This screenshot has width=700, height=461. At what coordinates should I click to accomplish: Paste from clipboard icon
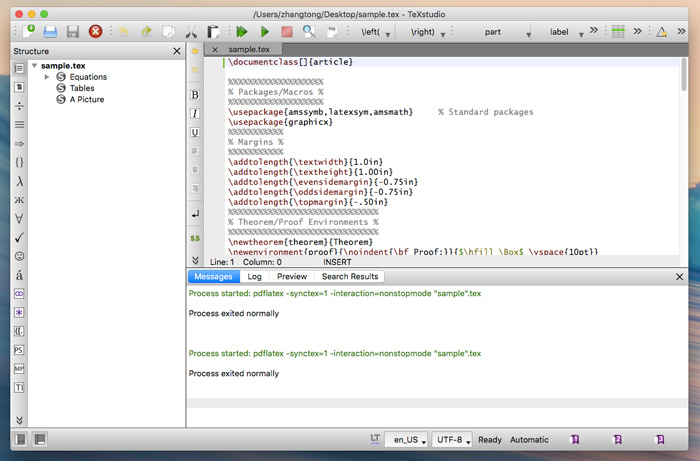click(213, 32)
